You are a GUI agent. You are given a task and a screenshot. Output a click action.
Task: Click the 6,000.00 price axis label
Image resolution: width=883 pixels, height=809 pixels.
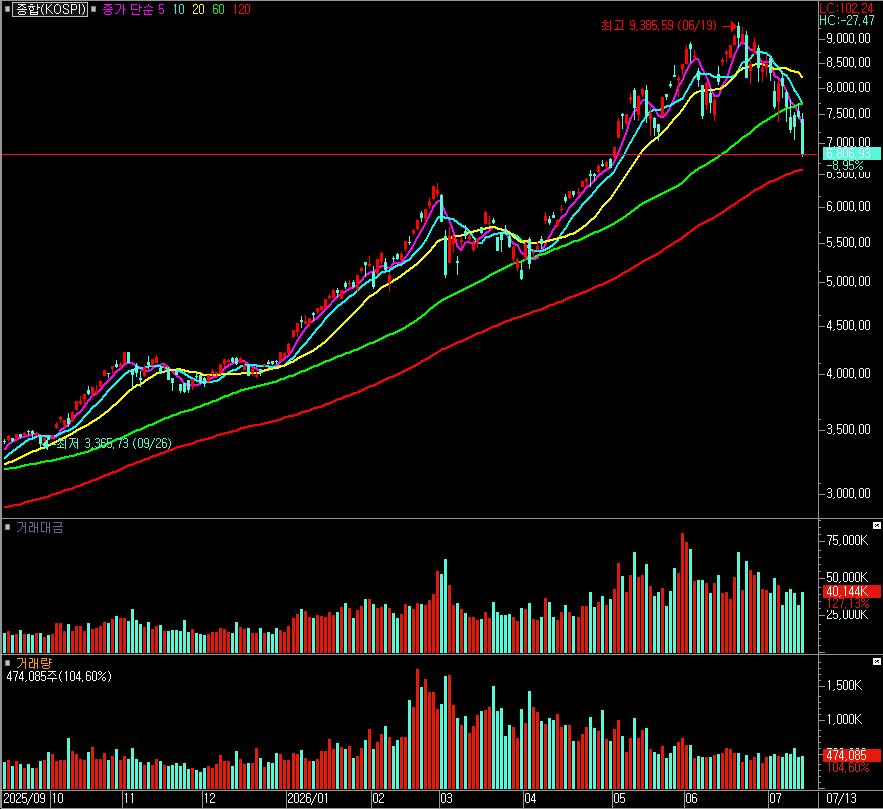tap(848, 207)
